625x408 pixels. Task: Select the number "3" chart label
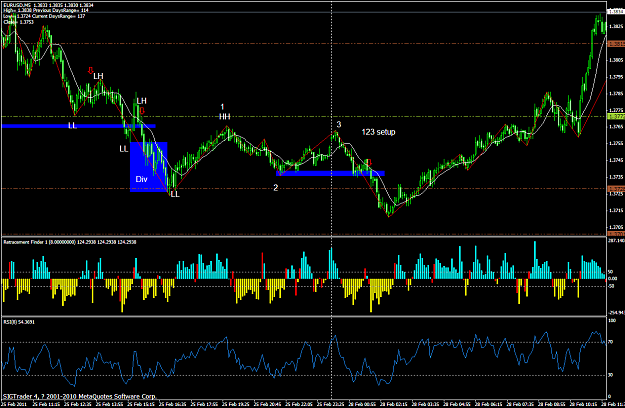pos(338,124)
